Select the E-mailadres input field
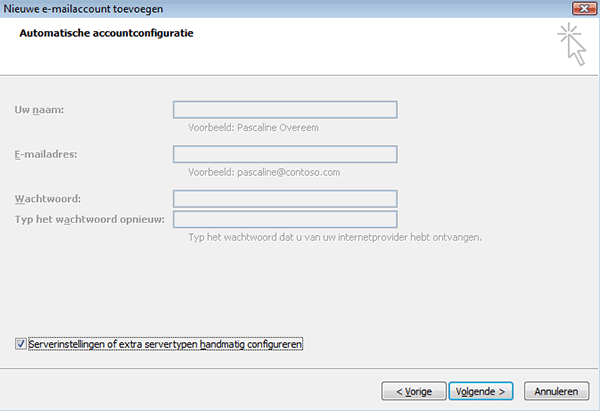 (285, 154)
